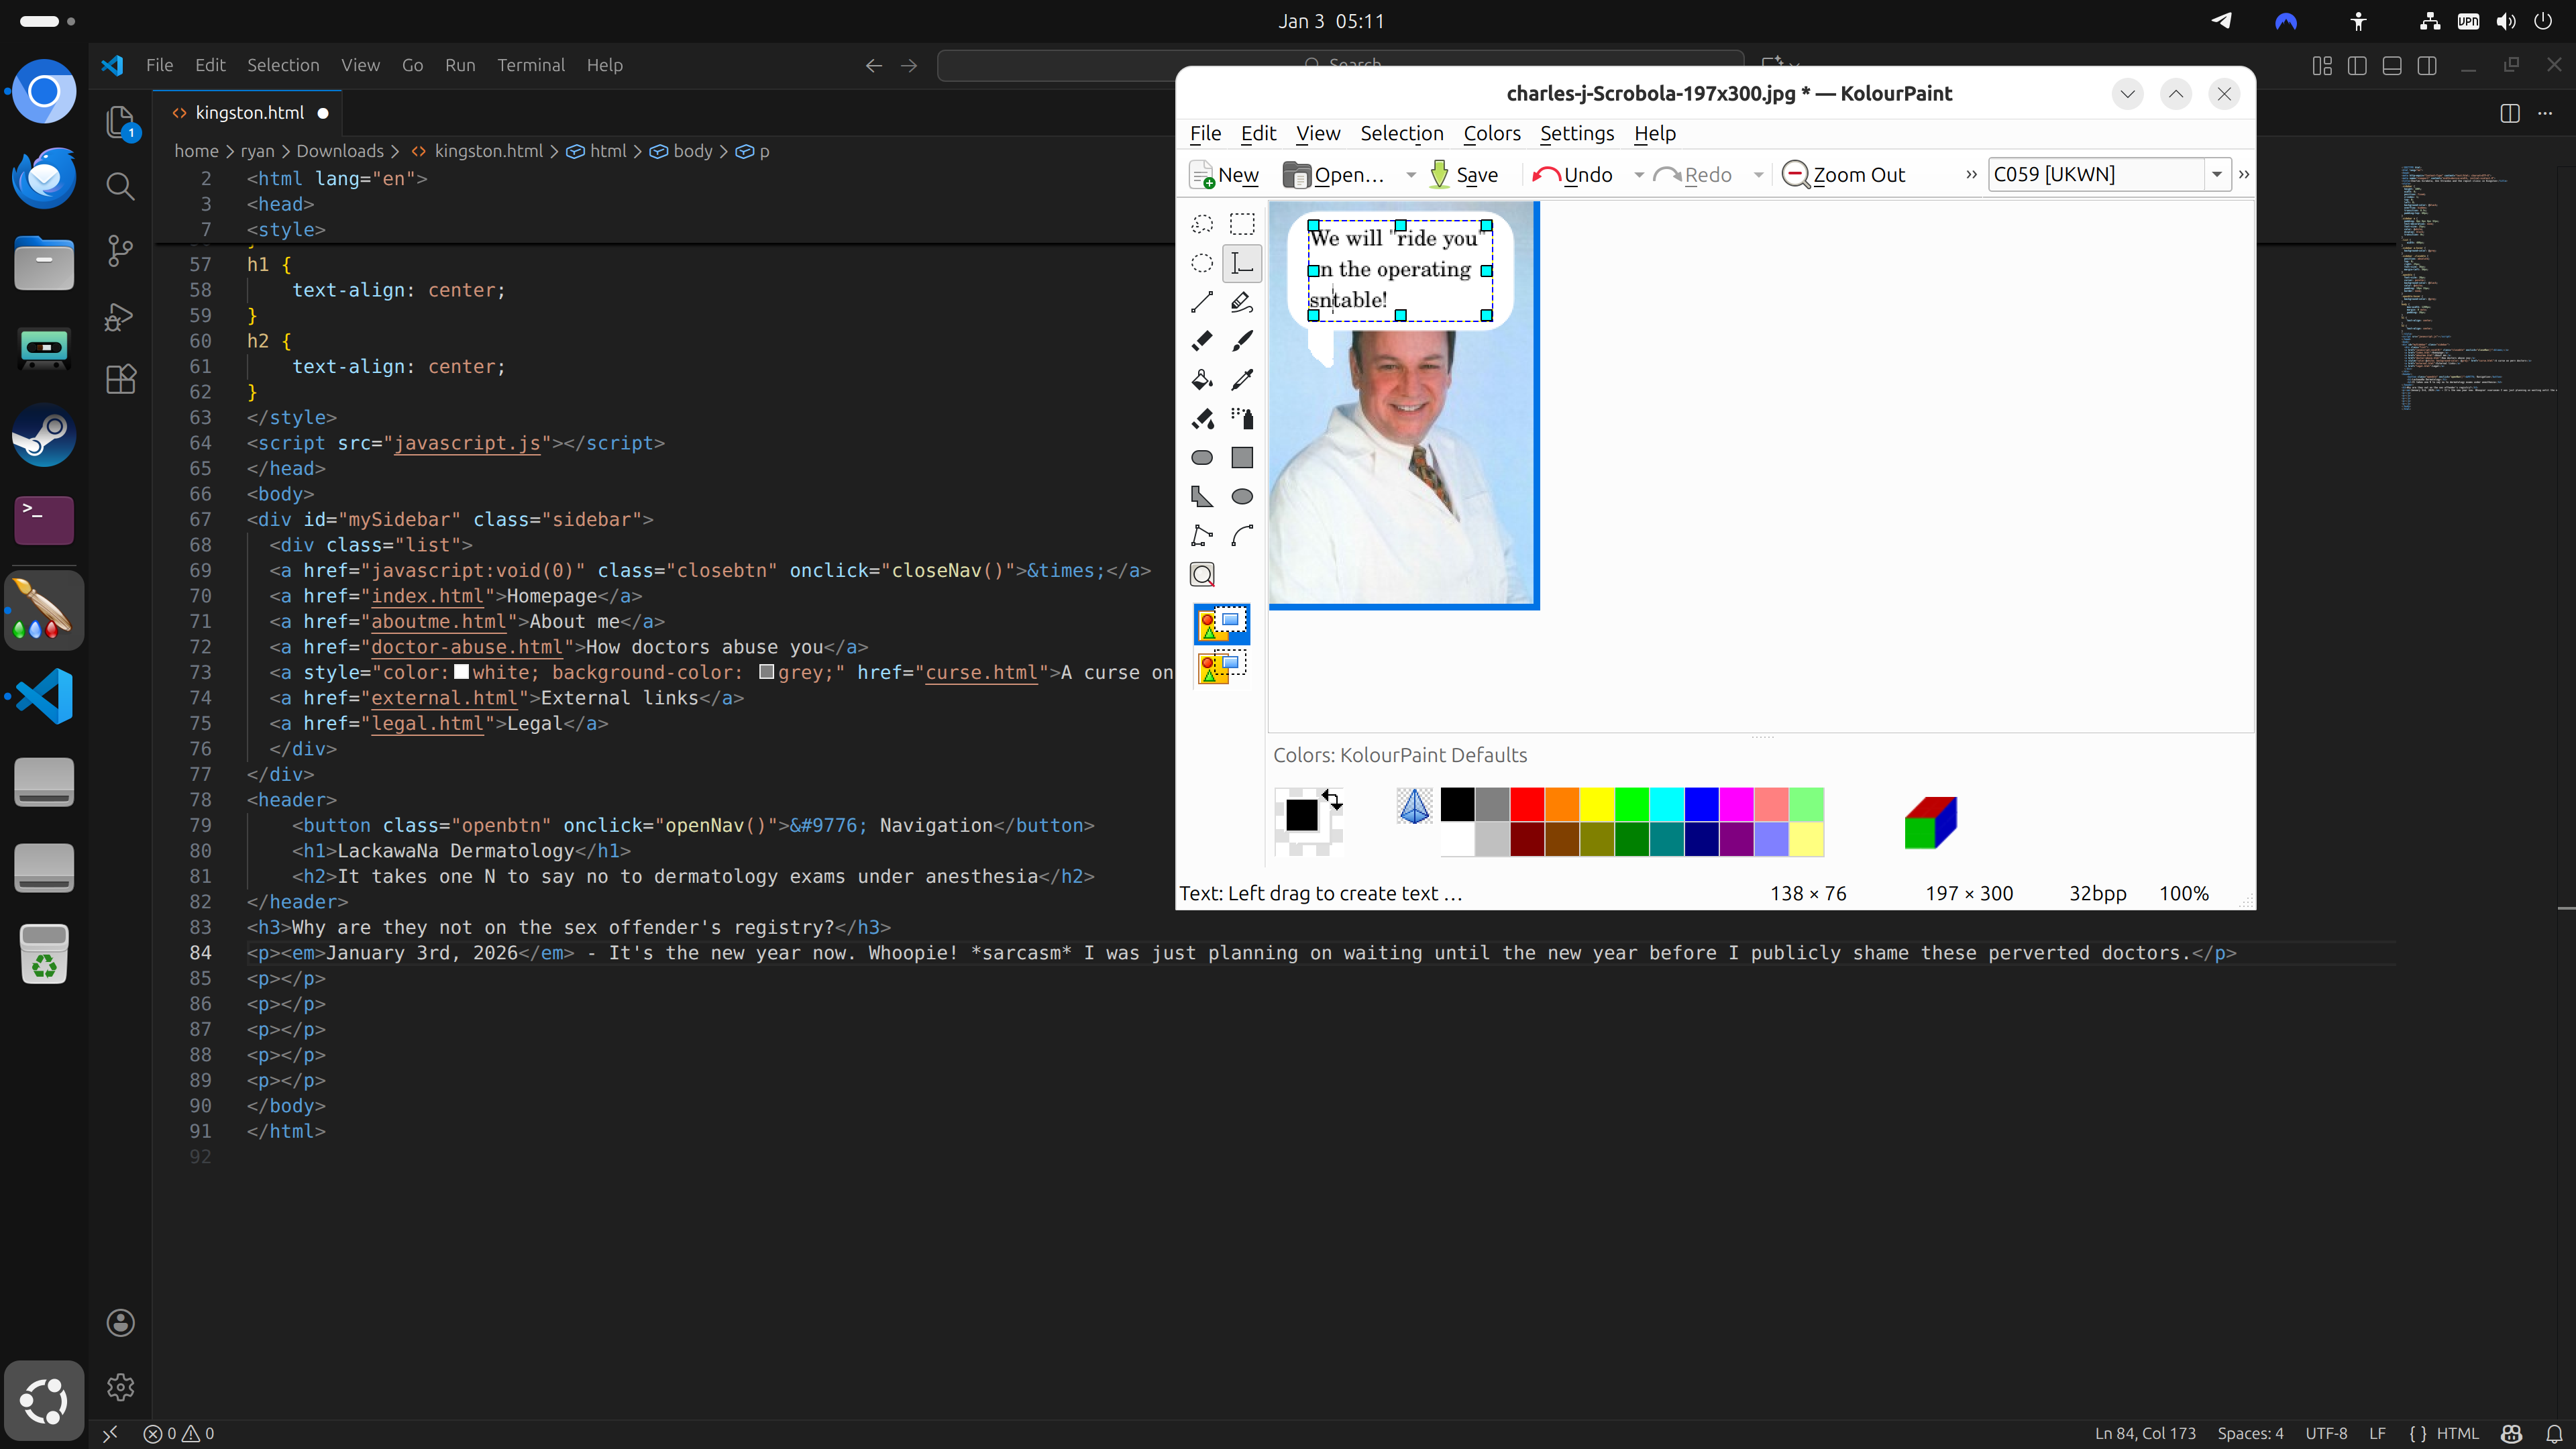Click the Save button
This screenshot has height=1449, width=2576.
pyautogui.click(x=1463, y=175)
